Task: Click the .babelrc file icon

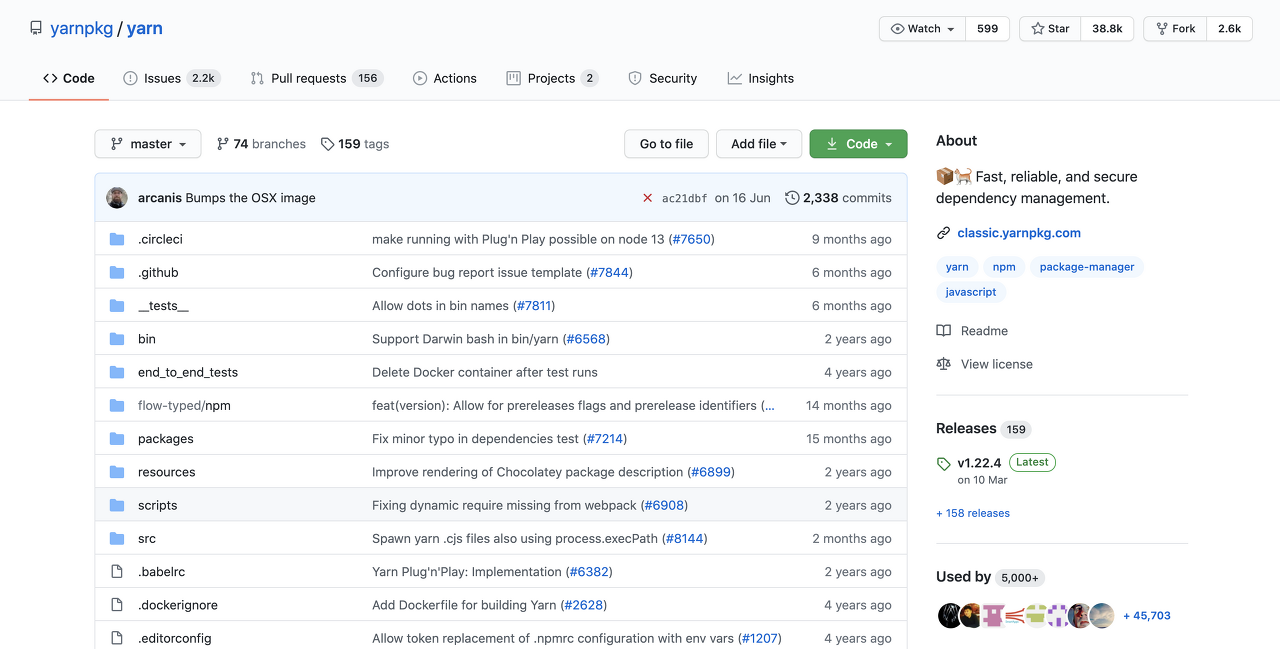Action: click(x=117, y=572)
